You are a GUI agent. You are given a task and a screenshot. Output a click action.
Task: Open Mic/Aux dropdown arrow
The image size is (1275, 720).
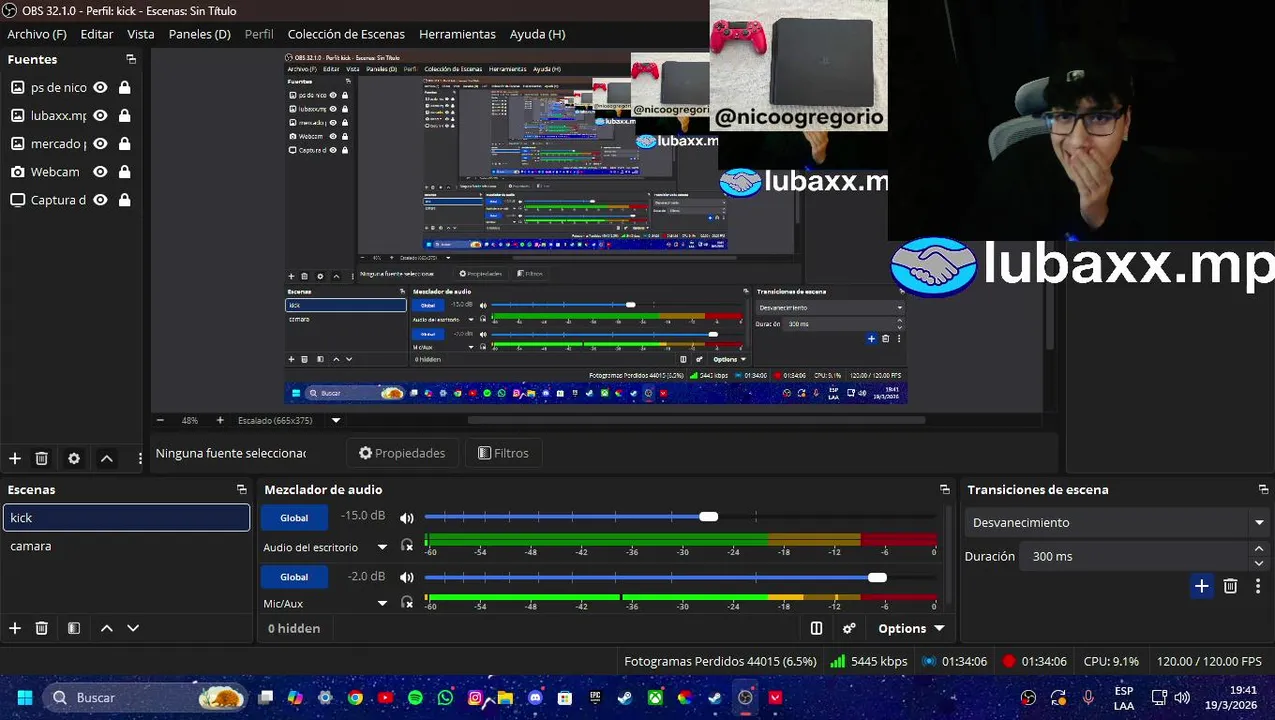(382, 603)
